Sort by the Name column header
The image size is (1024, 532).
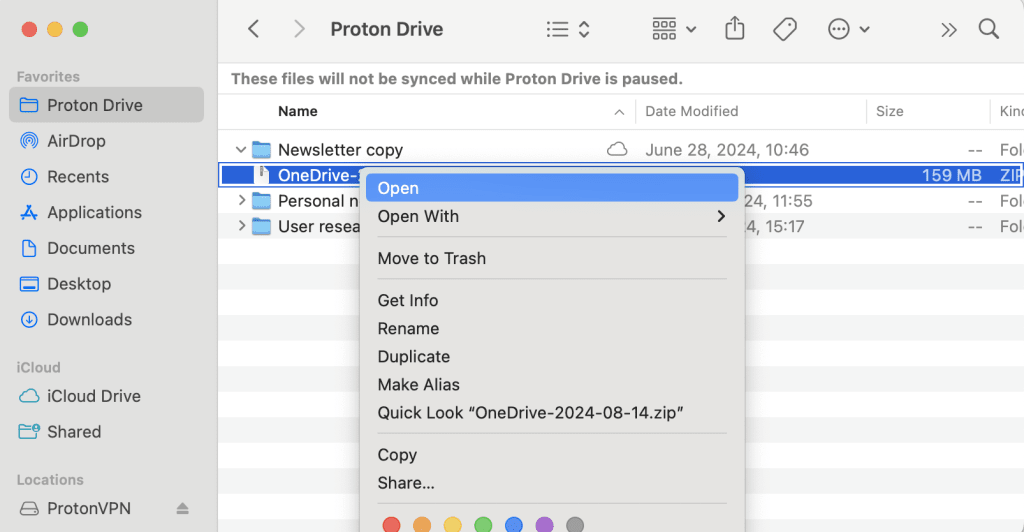point(298,112)
